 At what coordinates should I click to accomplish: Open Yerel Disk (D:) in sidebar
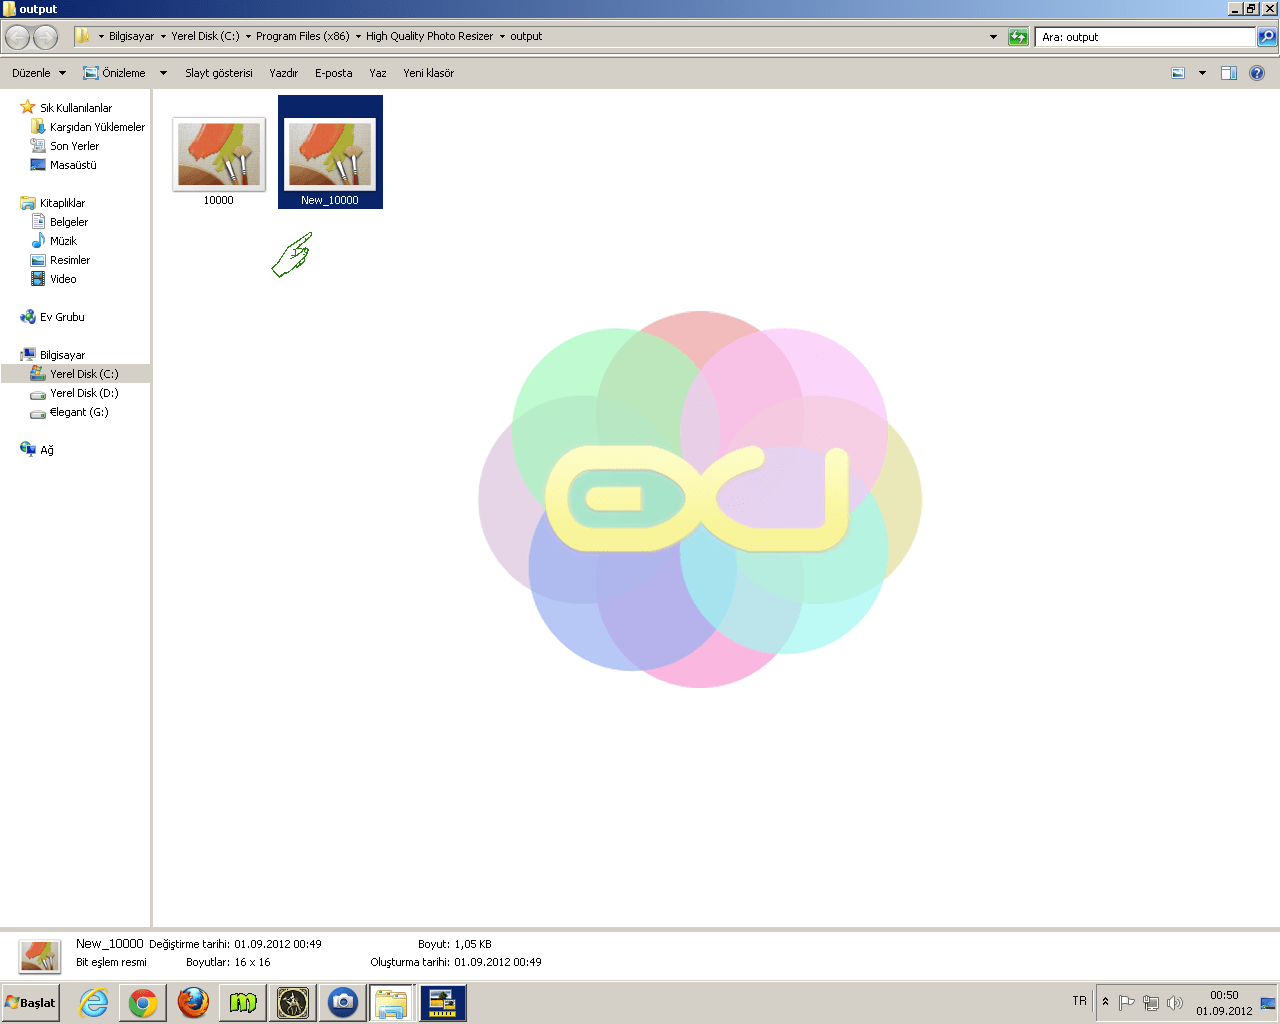84,393
